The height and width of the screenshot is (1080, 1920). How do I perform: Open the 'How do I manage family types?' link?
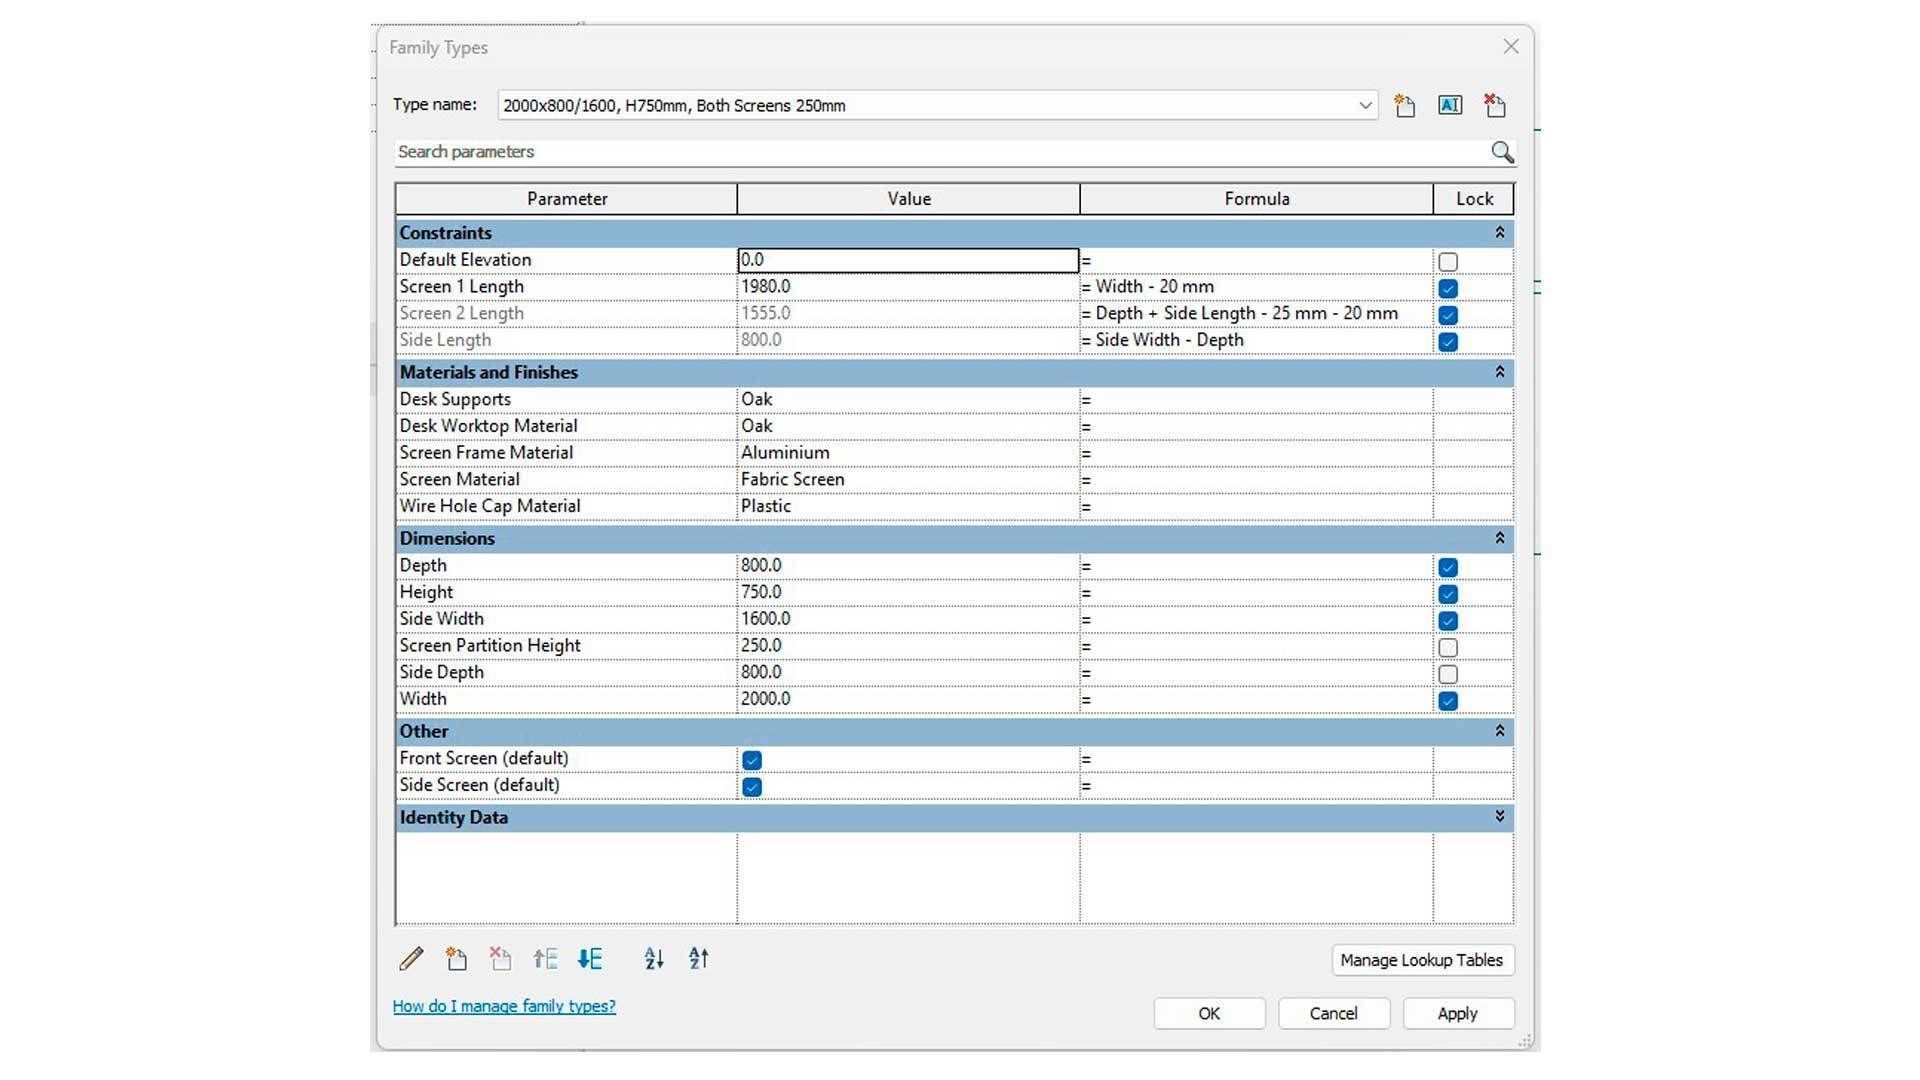click(x=504, y=1006)
